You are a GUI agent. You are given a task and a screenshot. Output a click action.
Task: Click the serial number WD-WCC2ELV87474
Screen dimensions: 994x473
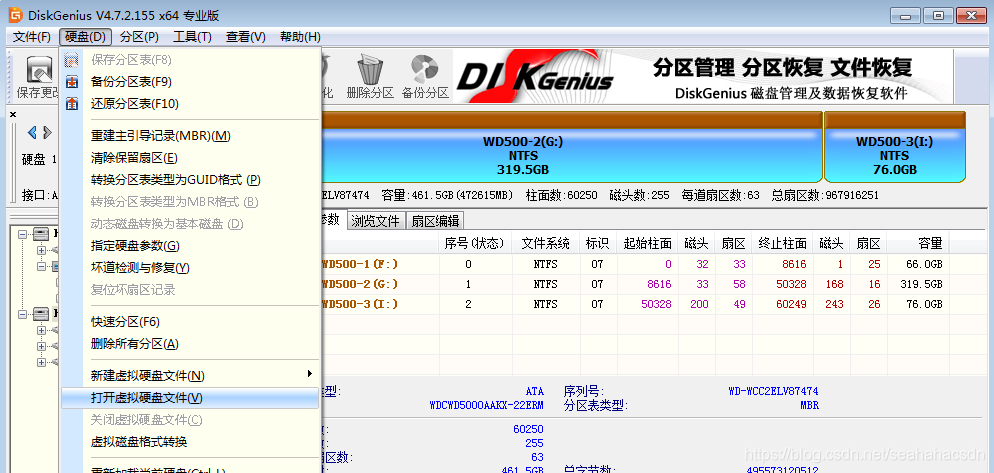coord(773,392)
